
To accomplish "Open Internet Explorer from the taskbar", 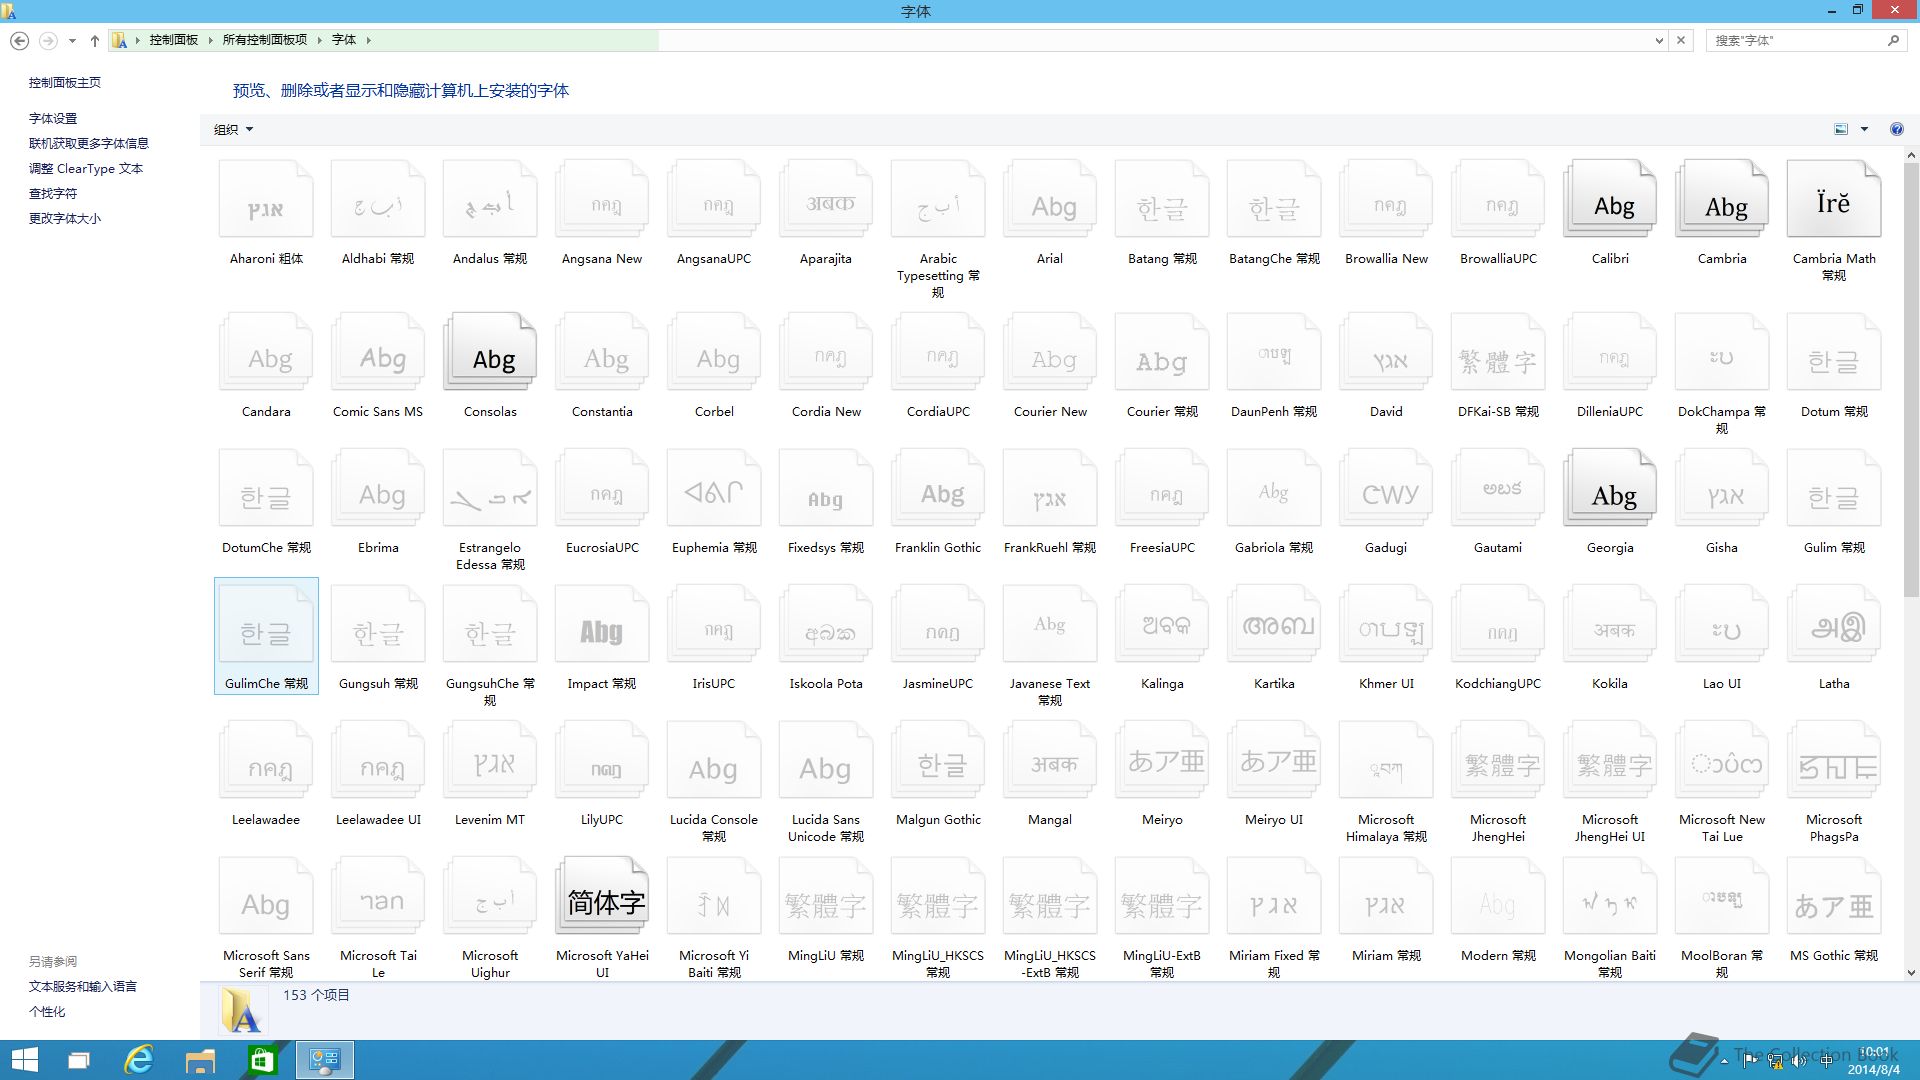I will (138, 1060).
